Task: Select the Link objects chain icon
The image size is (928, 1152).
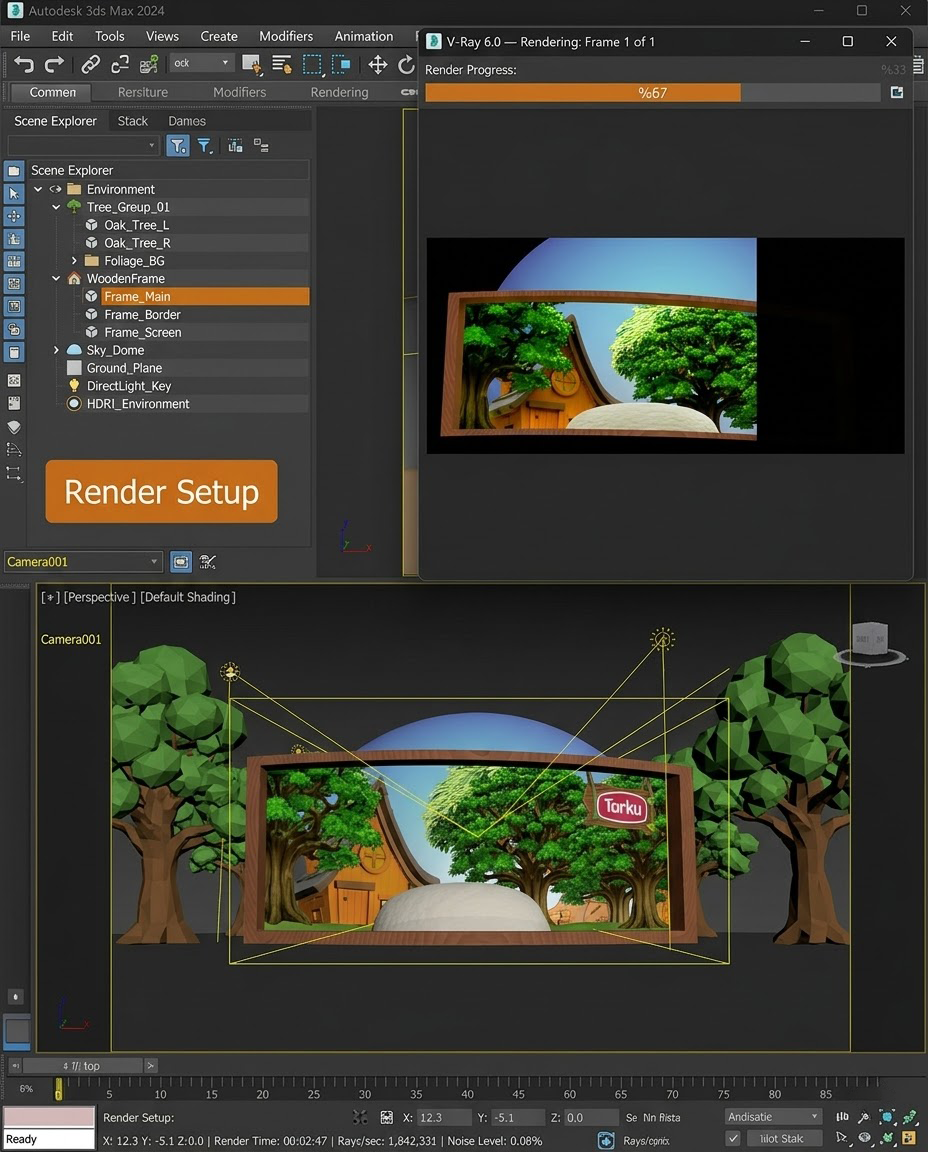Action: pyautogui.click(x=90, y=64)
